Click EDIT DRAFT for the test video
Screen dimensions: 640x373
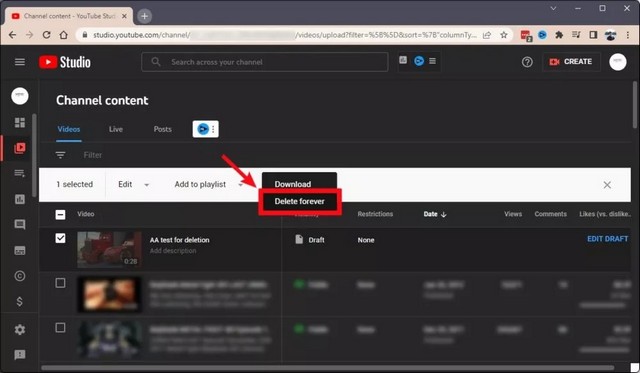pyautogui.click(x=607, y=239)
